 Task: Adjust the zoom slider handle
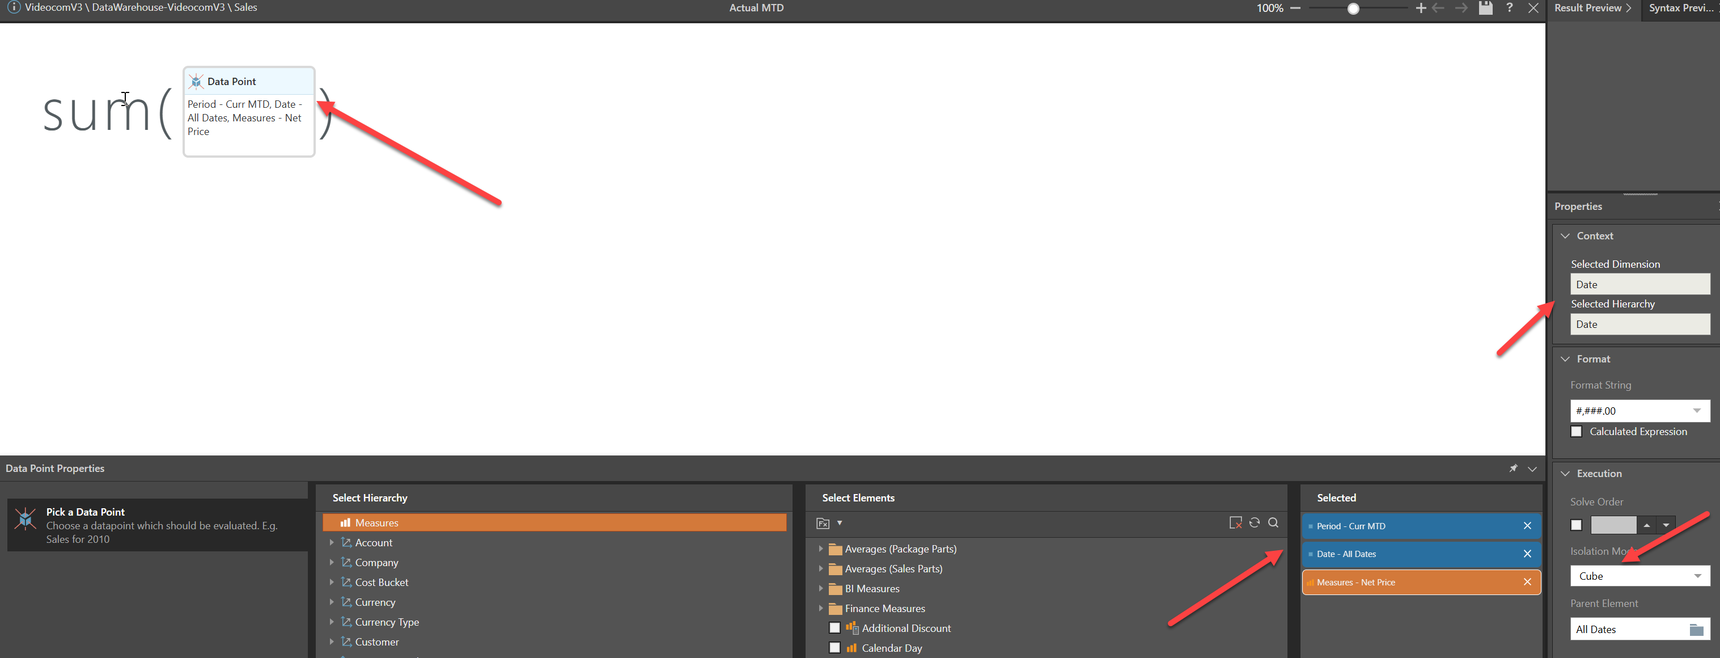(x=1353, y=8)
